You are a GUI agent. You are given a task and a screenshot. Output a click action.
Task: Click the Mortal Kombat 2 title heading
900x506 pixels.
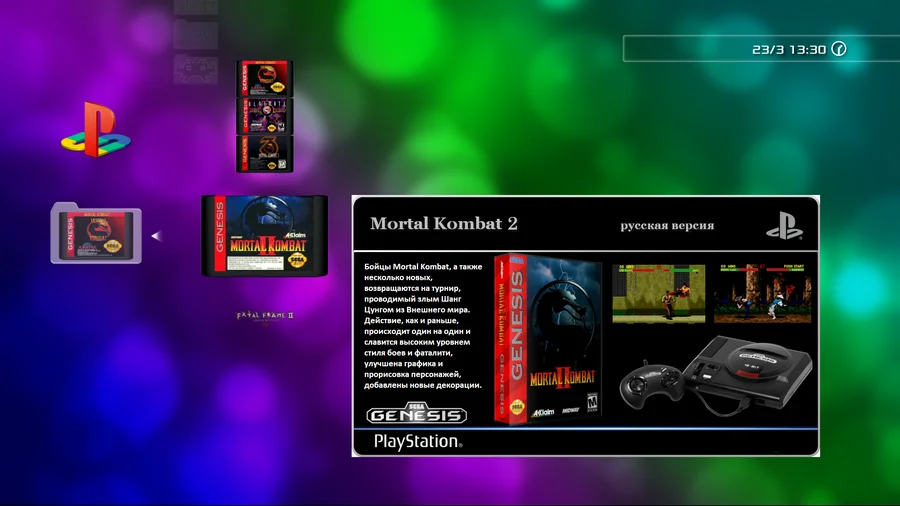click(444, 224)
